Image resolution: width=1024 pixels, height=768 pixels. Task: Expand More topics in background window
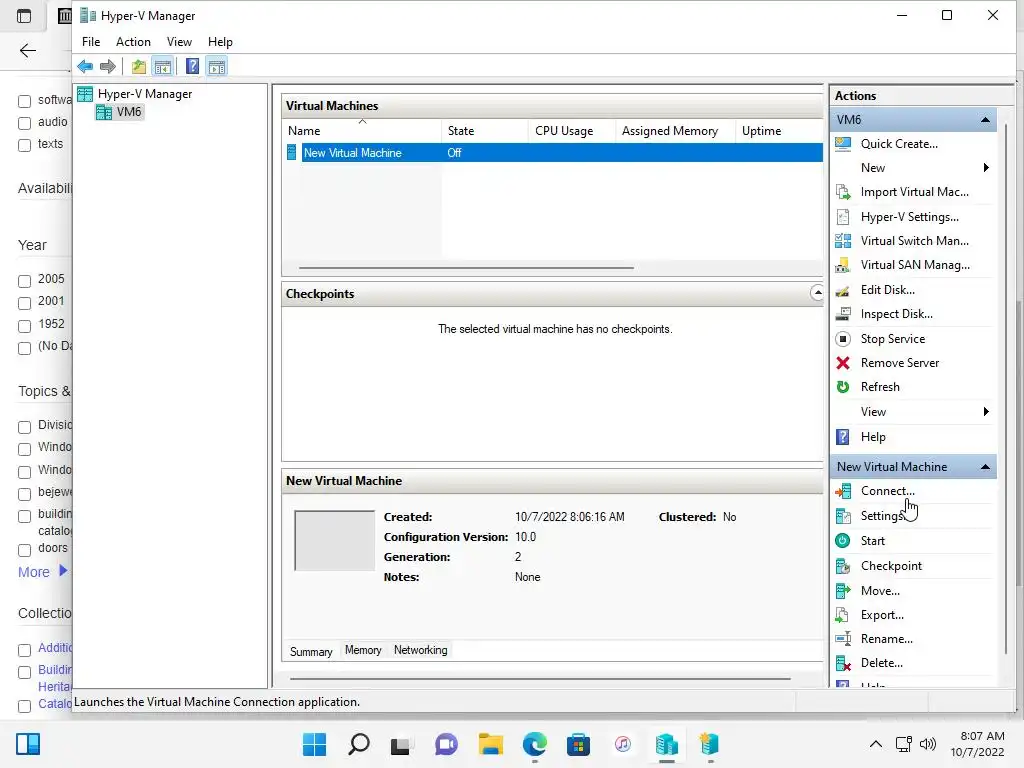click(43, 572)
